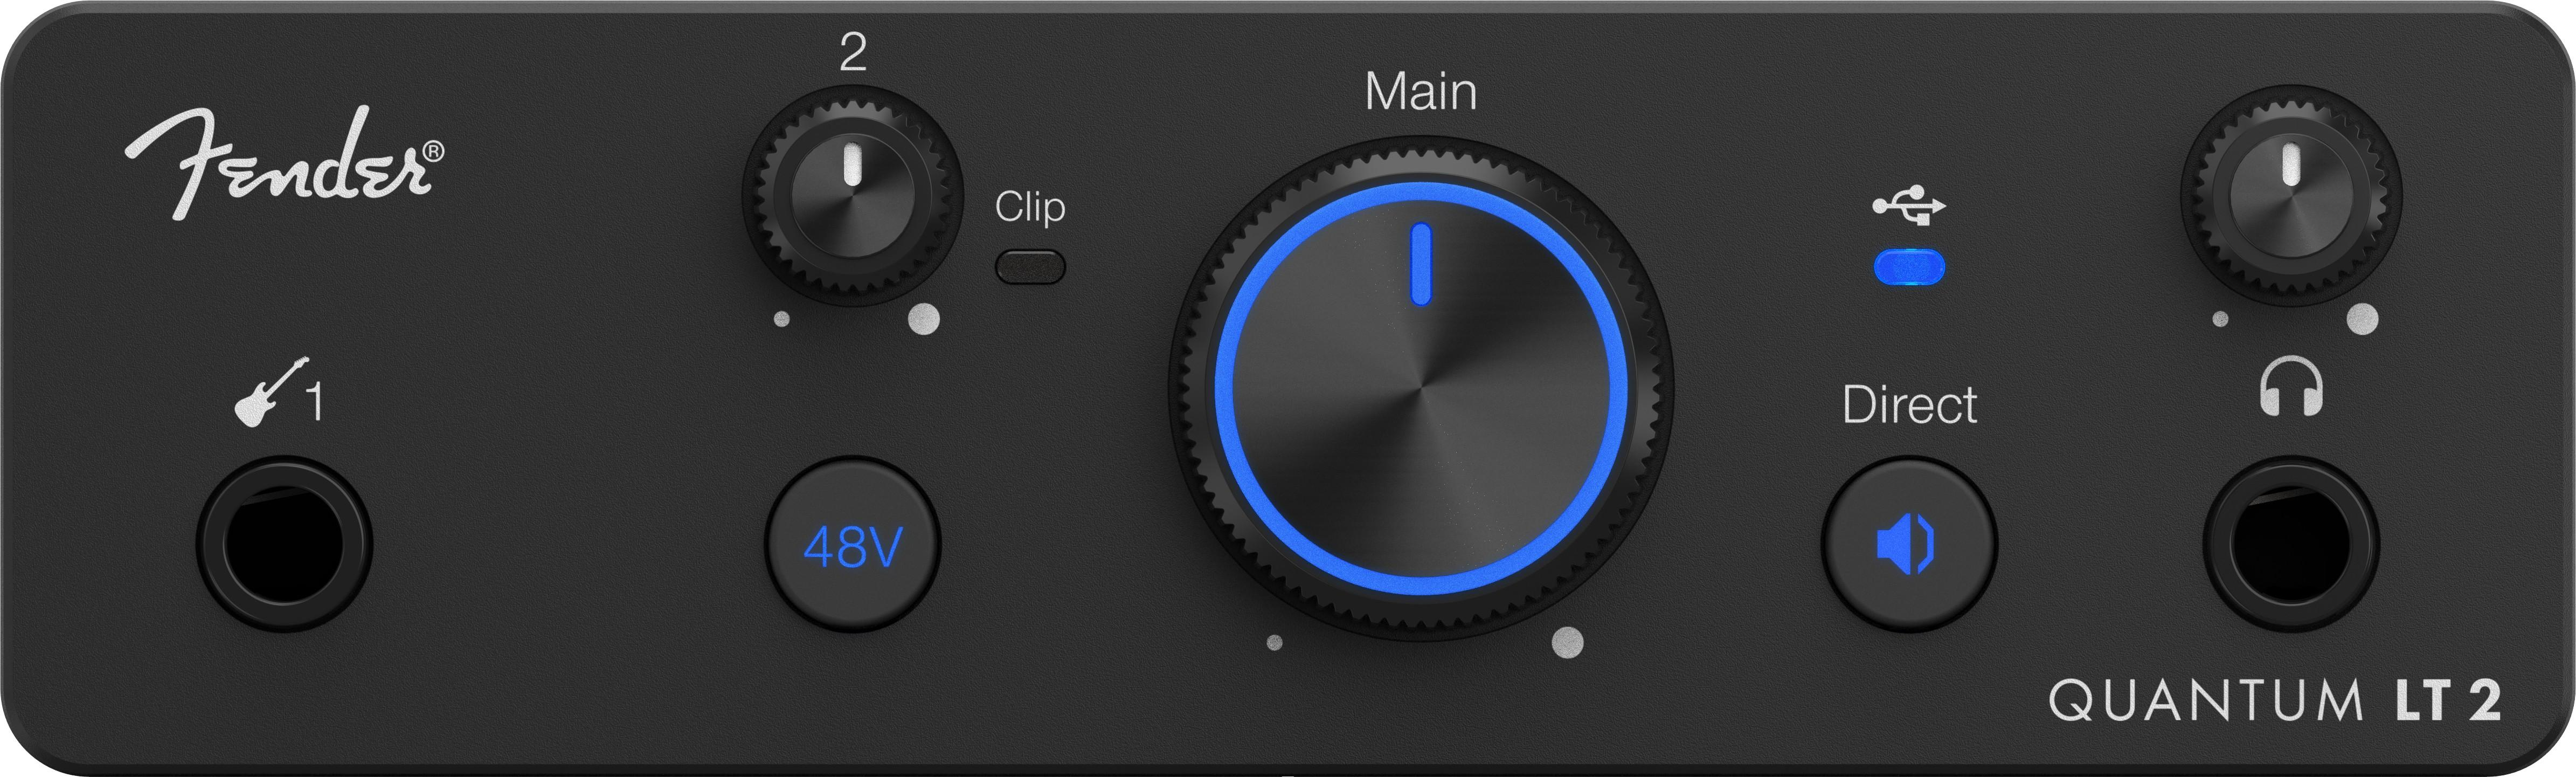Click the speaker icon on the Direct button

tap(1906, 545)
